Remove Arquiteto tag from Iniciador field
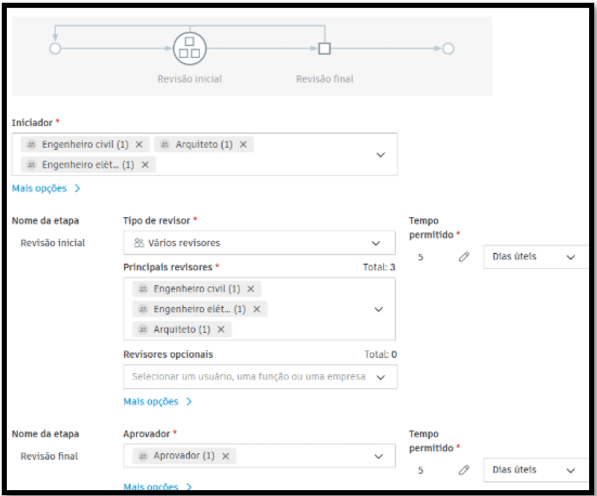 tap(243, 145)
